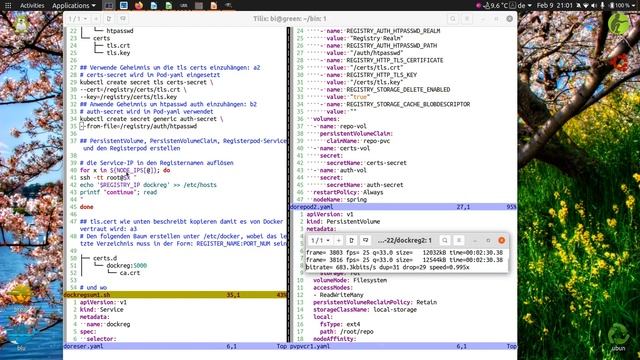Click line '--key=/registry/certs/tls.key'
640x360 pixels.
[128, 97]
